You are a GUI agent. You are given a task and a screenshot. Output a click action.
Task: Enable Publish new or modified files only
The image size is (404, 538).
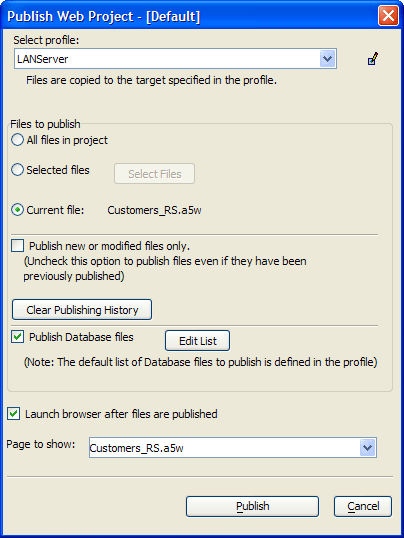pyautogui.click(x=18, y=246)
